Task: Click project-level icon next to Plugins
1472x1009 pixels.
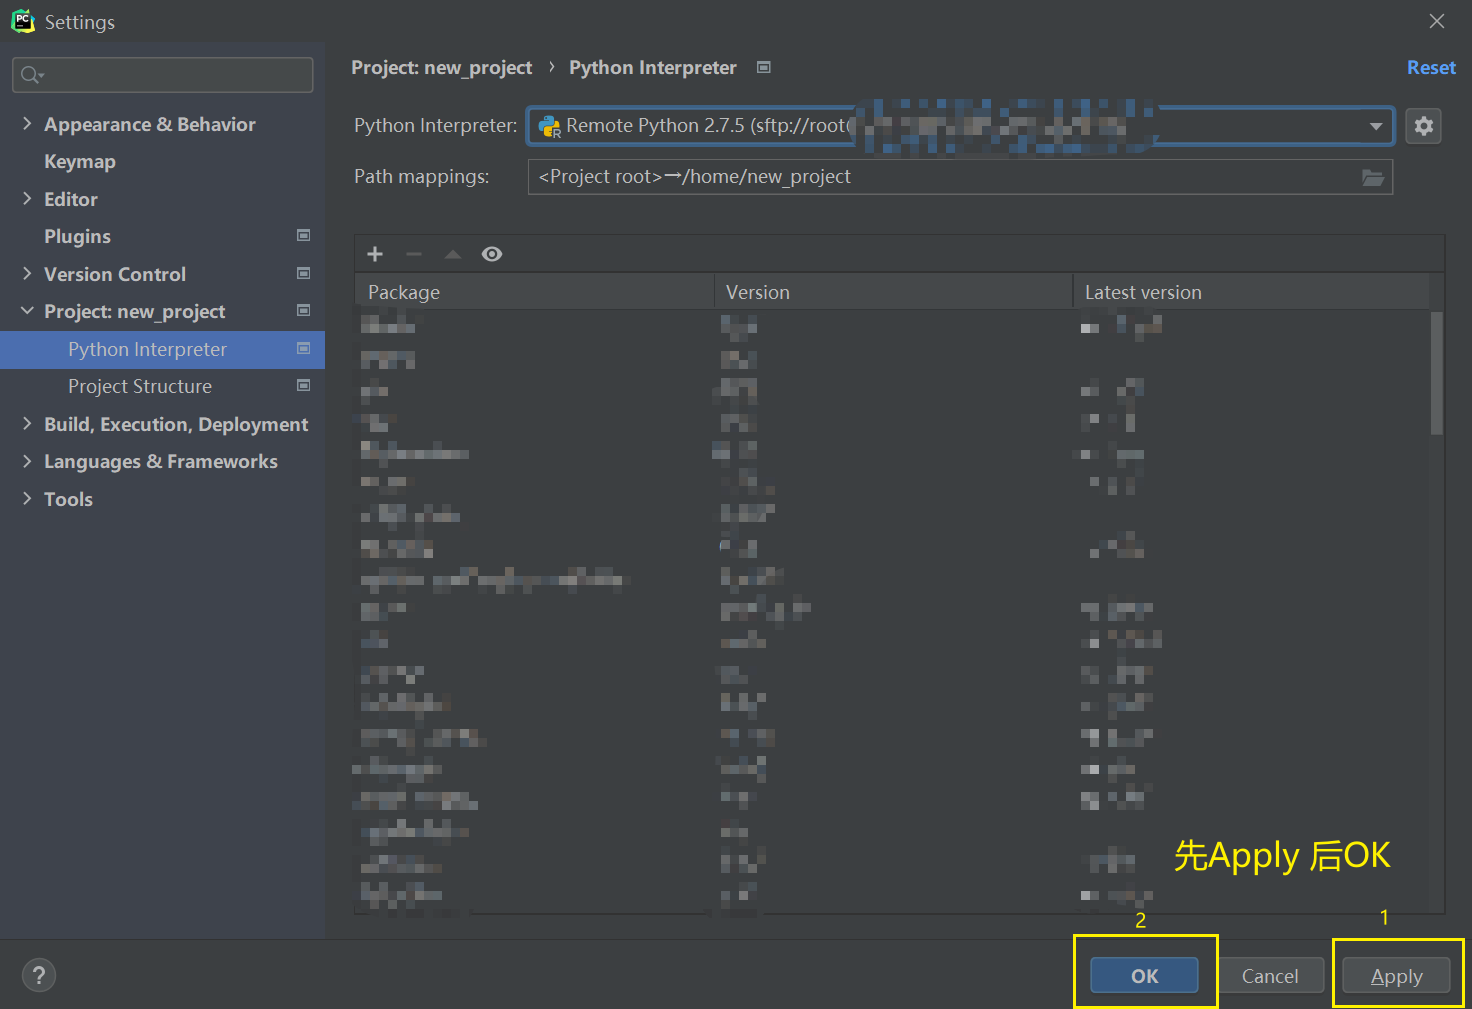Action: tap(303, 236)
